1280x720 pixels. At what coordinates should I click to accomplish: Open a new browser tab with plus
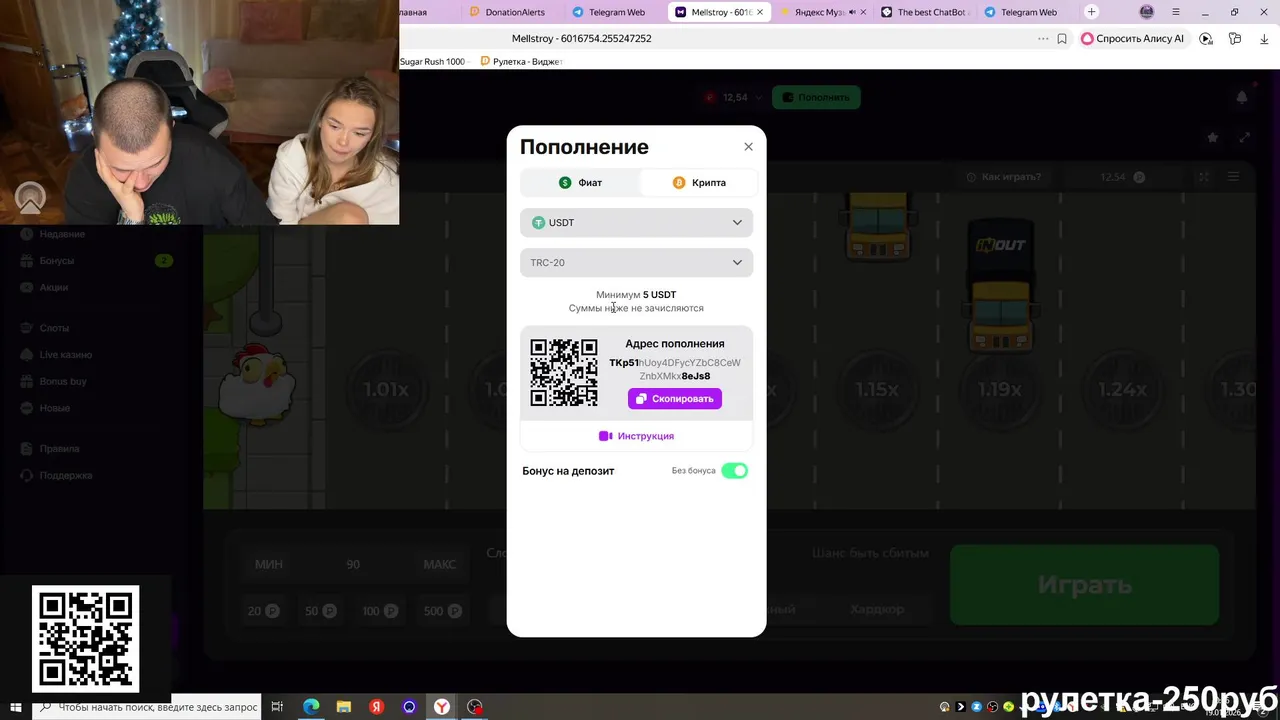pos(1091,12)
